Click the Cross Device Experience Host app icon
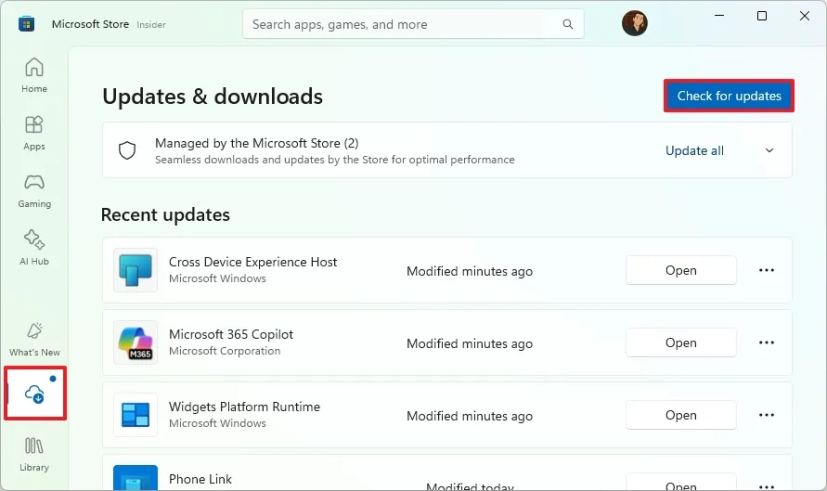The width and height of the screenshot is (827, 491). 136,270
